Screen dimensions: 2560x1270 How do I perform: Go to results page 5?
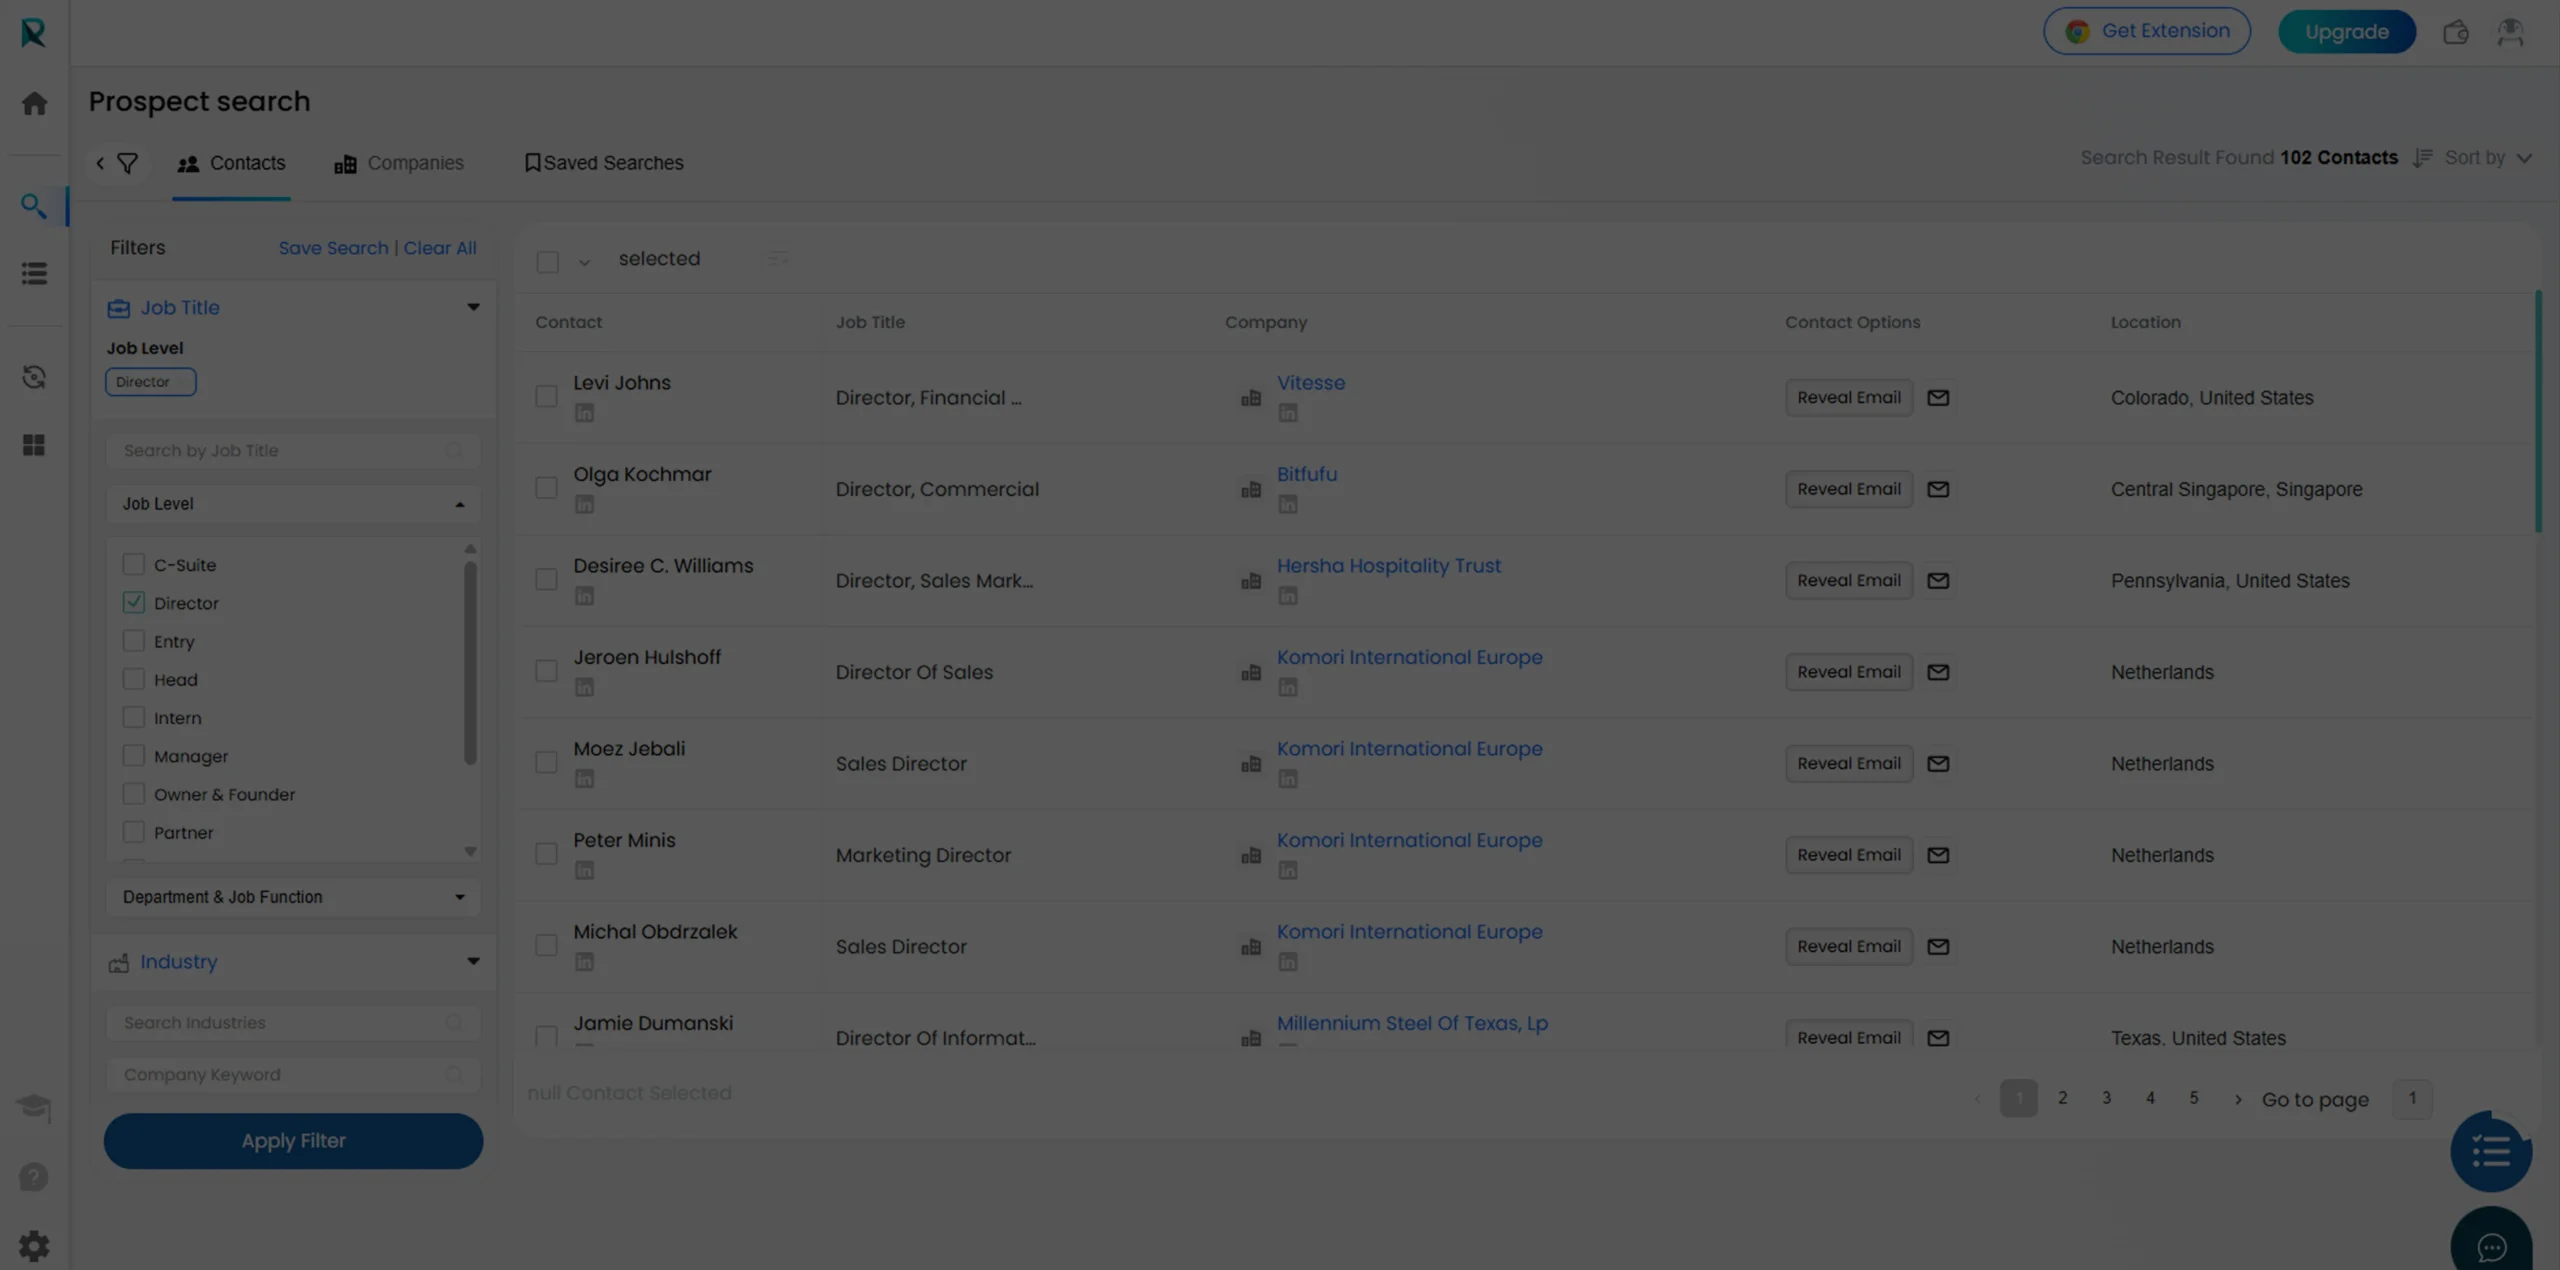point(2193,1098)
